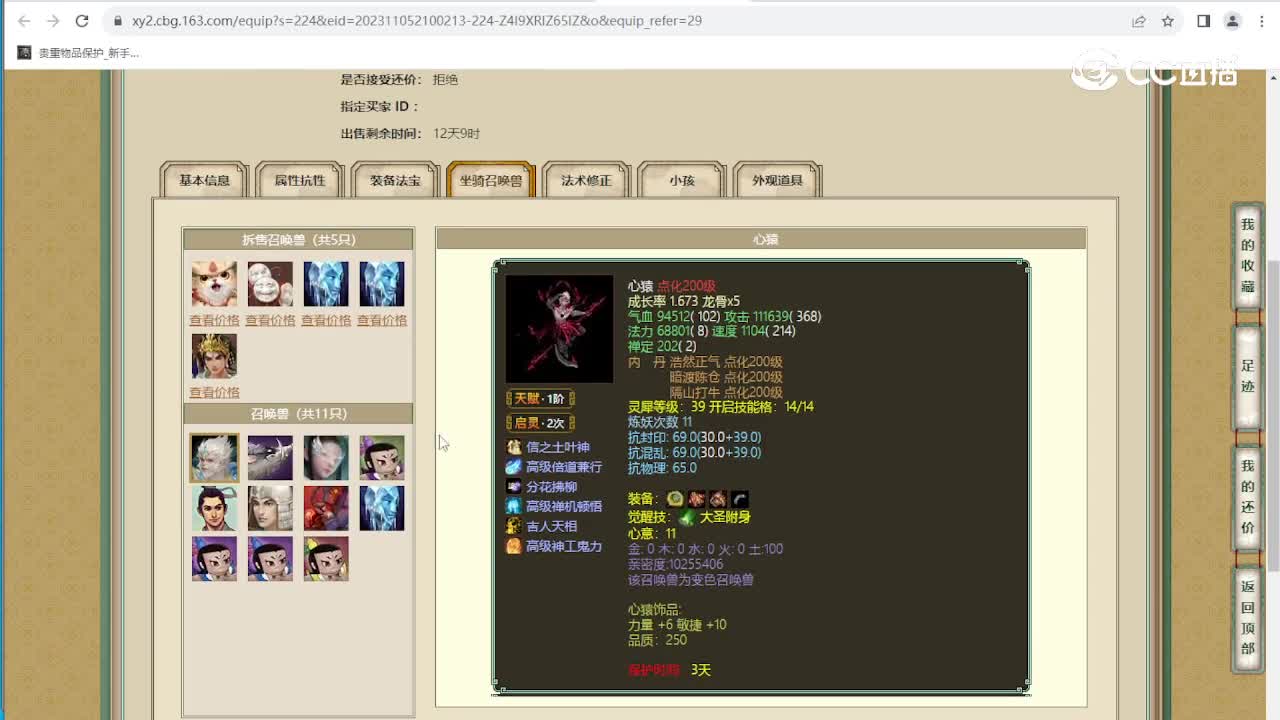Click the 召唤兽 (共11只) header
The width and height of the screenshot is (1280, 720).
click(x=298, y=414)
